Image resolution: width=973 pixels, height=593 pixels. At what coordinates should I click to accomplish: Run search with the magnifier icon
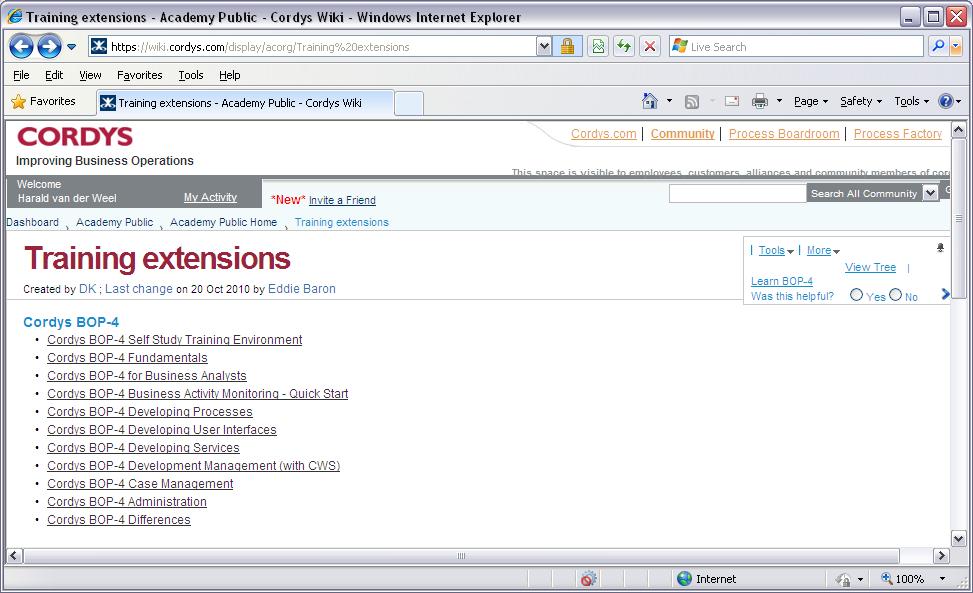[938, 47]
